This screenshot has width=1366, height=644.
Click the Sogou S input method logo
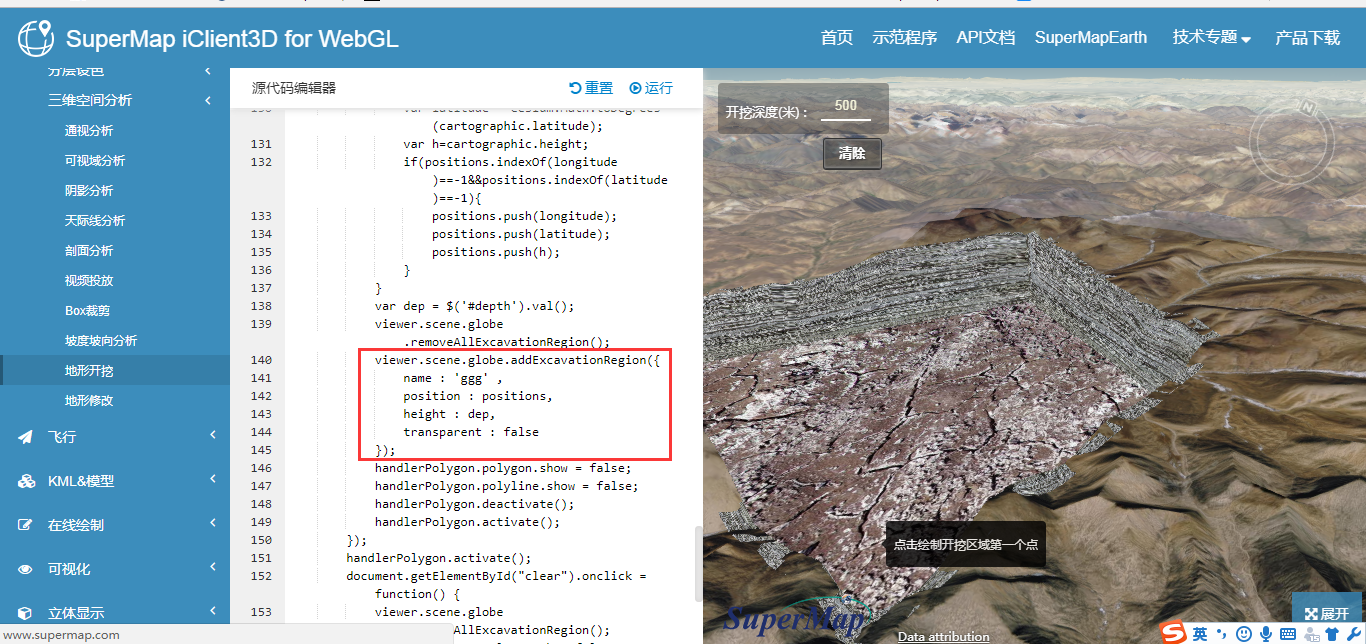click(x=1174, y=632)
